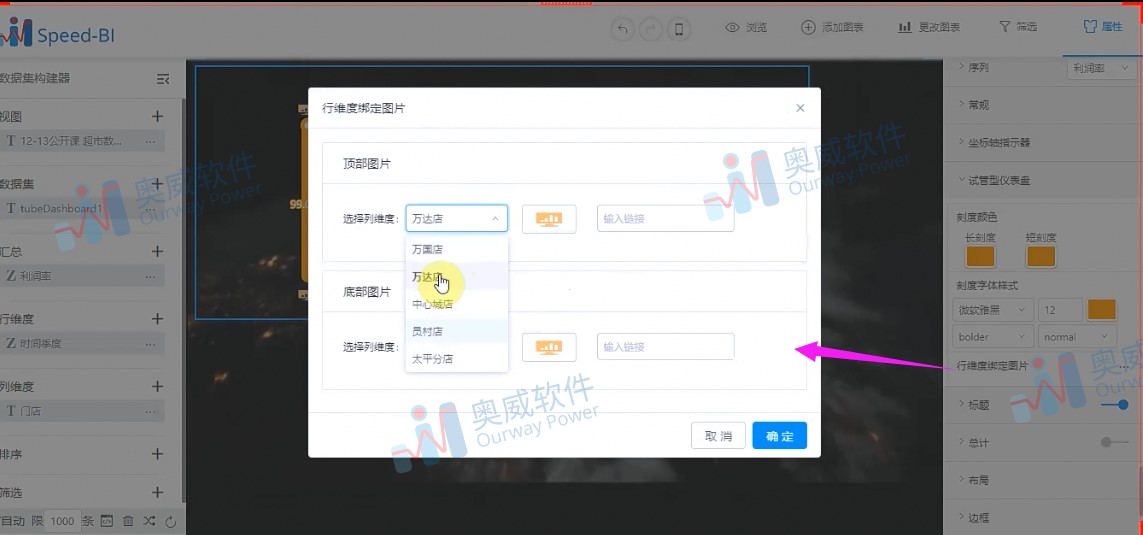
Task: Open the 筛选 filter toolbar item
Action: click(1018, 27)
